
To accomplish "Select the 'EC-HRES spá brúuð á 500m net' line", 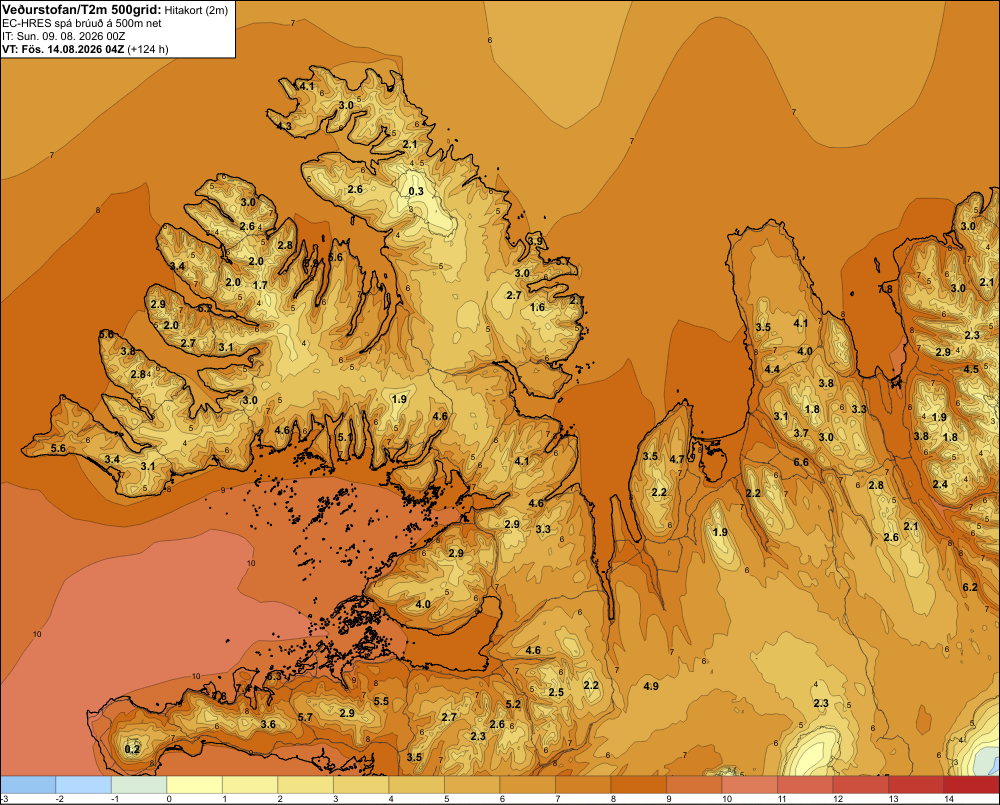I will coord(82,23).
